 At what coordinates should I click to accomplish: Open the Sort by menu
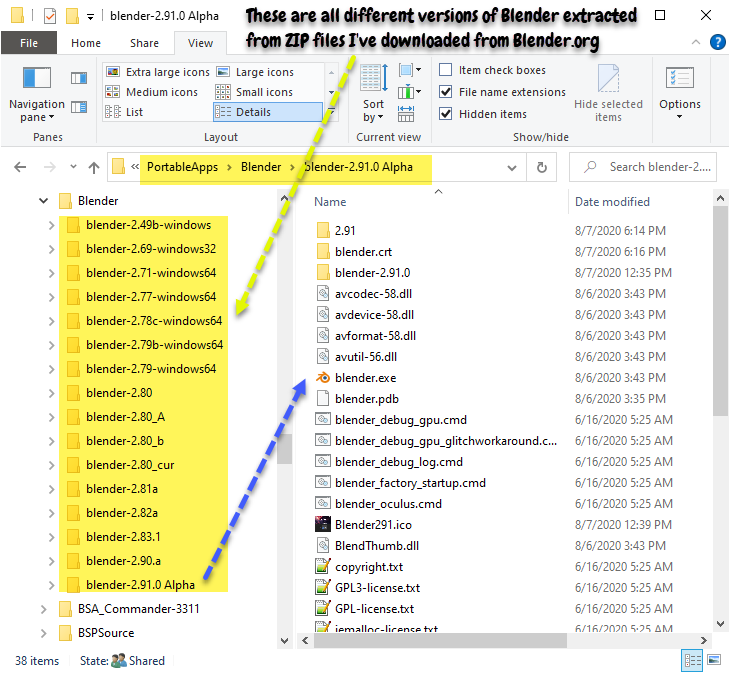point(373,94)
